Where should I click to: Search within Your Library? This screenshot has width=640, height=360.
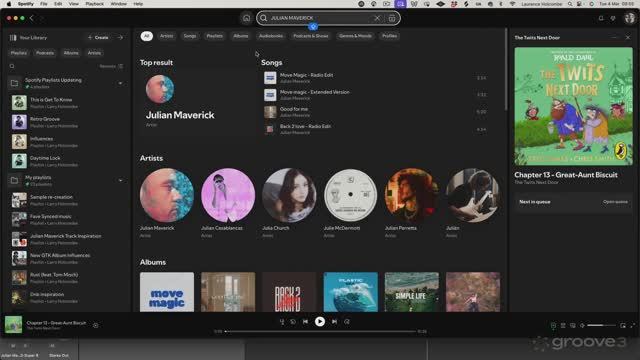(12, 66)
